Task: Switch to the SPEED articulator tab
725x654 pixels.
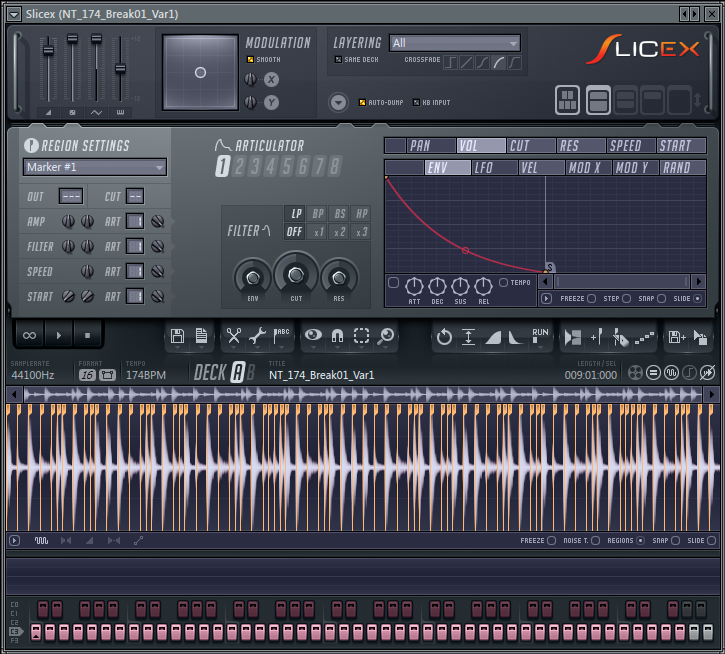Action: click(x=631, y=146)
